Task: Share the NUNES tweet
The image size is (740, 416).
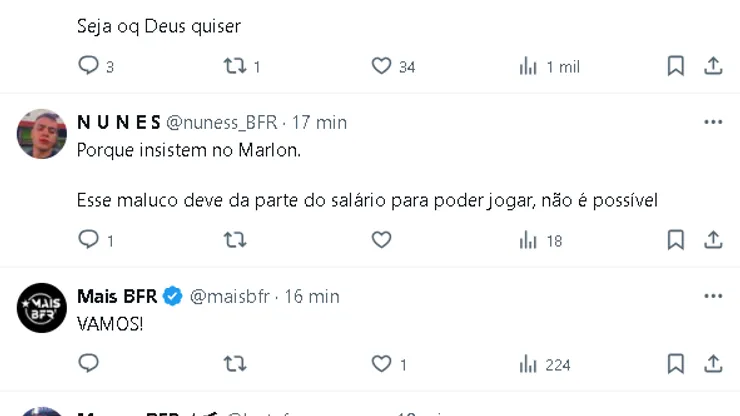Action: click(713, 240)
